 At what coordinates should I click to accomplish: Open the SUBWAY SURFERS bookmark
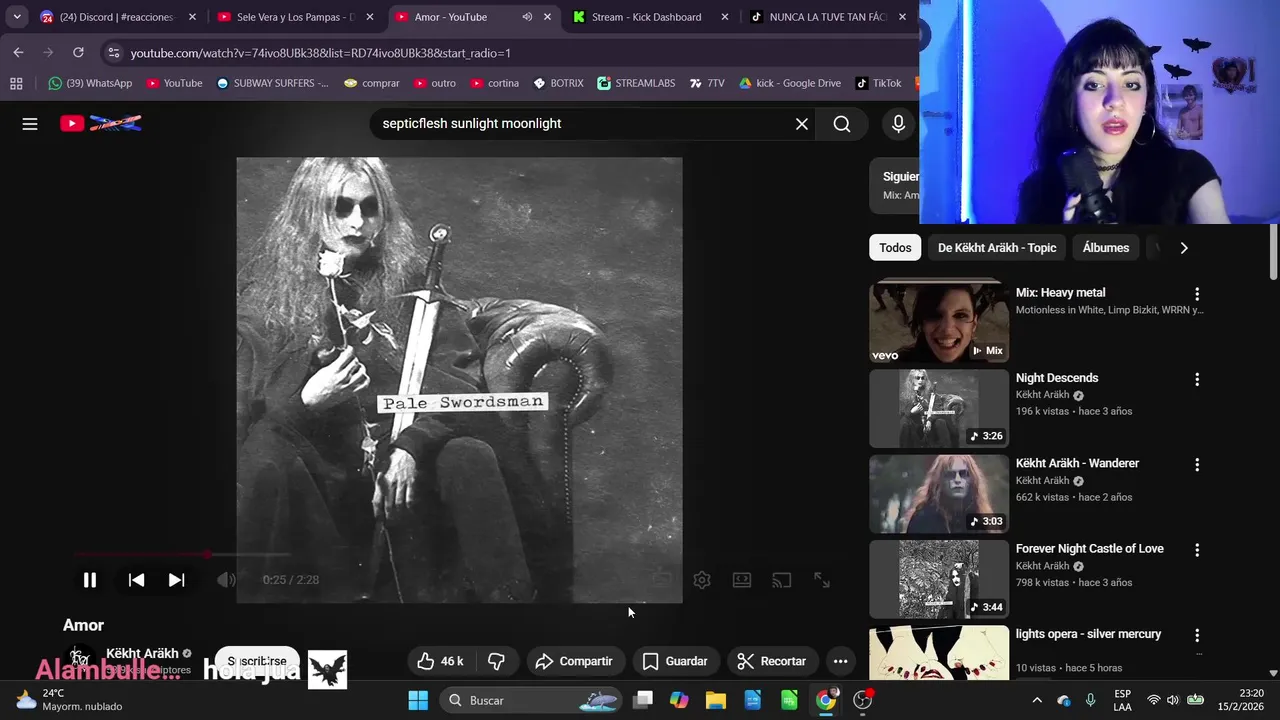pos(272,83)
